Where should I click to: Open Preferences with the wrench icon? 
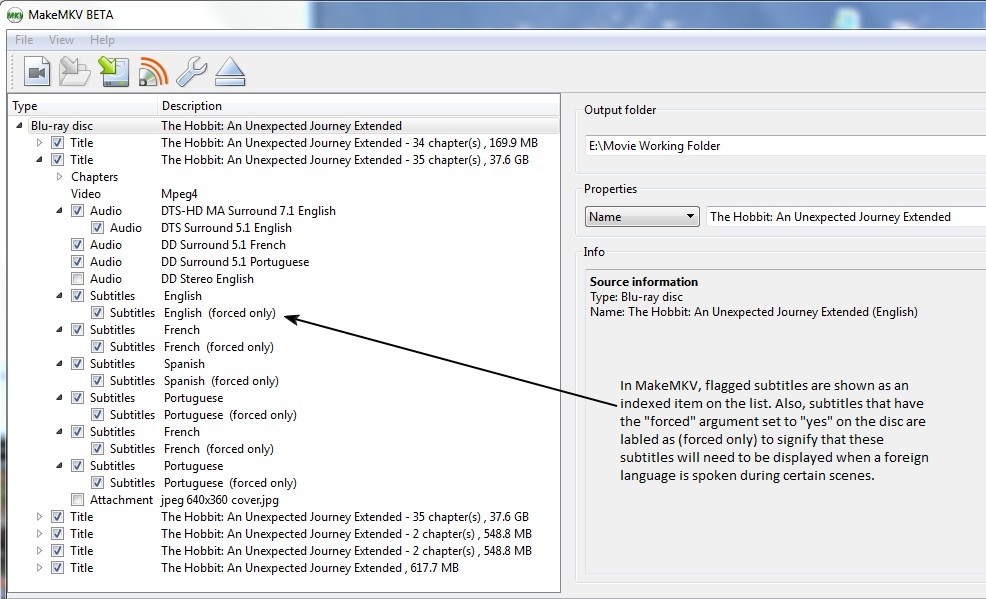pyautogui.click(x=192, y=72)
